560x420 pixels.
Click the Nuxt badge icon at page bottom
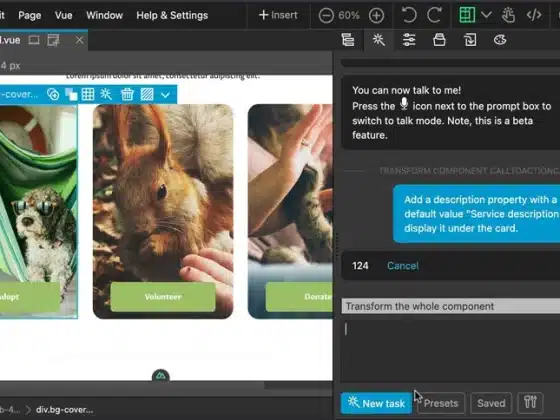pos(161,376)
